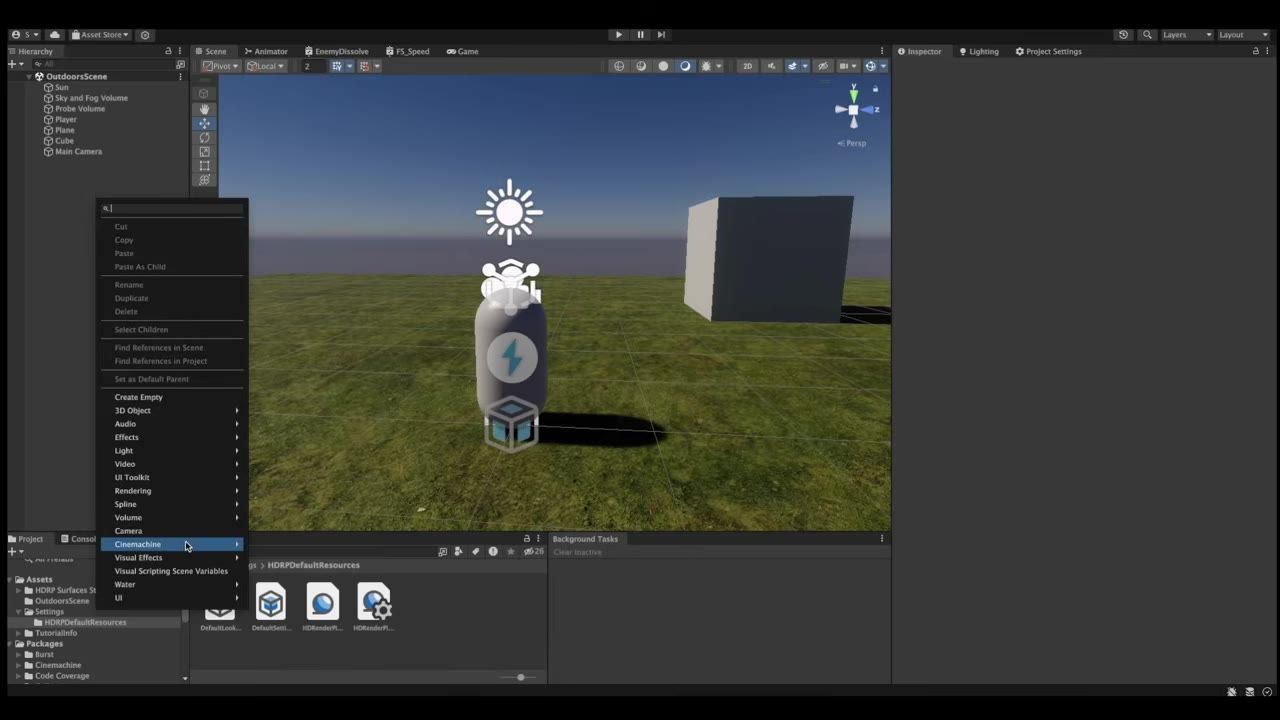The image size is (1280, 720).
Task: Open the 3D Object submenu
Action: pos(172,410)
